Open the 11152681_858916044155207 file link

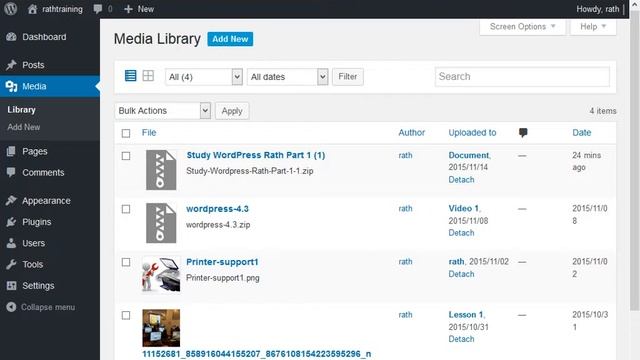click(257, 353)
